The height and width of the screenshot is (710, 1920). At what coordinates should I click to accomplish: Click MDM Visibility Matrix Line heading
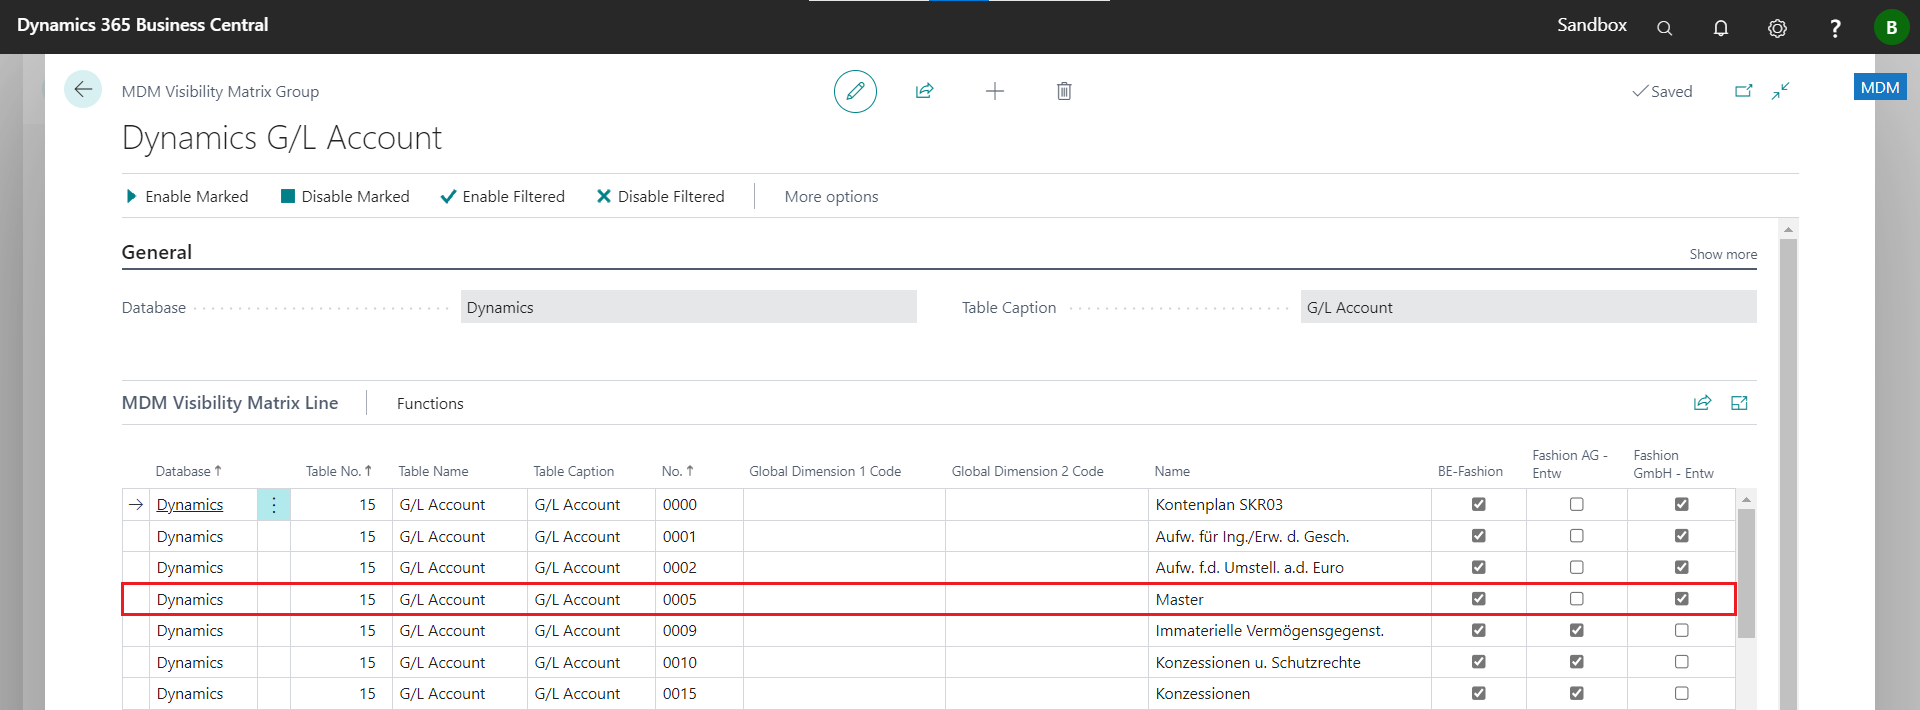click(x=230, y=402)
